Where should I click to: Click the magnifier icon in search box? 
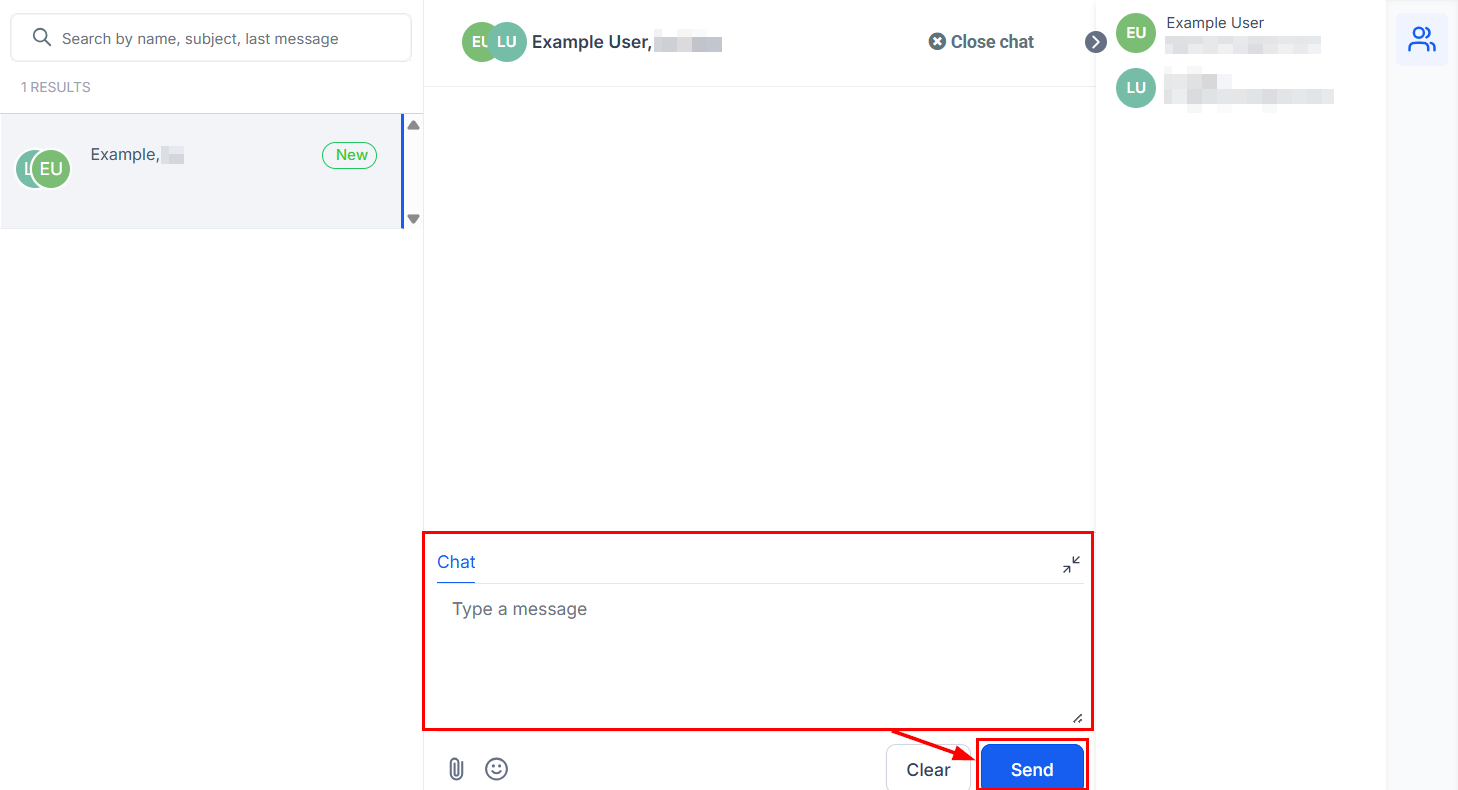click(42, 38)
